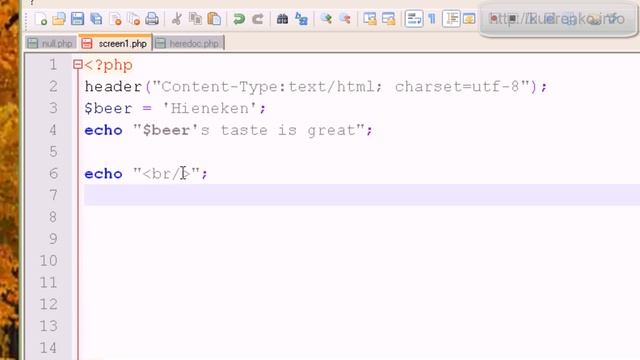Cut selection with the scissors icon

177,19
